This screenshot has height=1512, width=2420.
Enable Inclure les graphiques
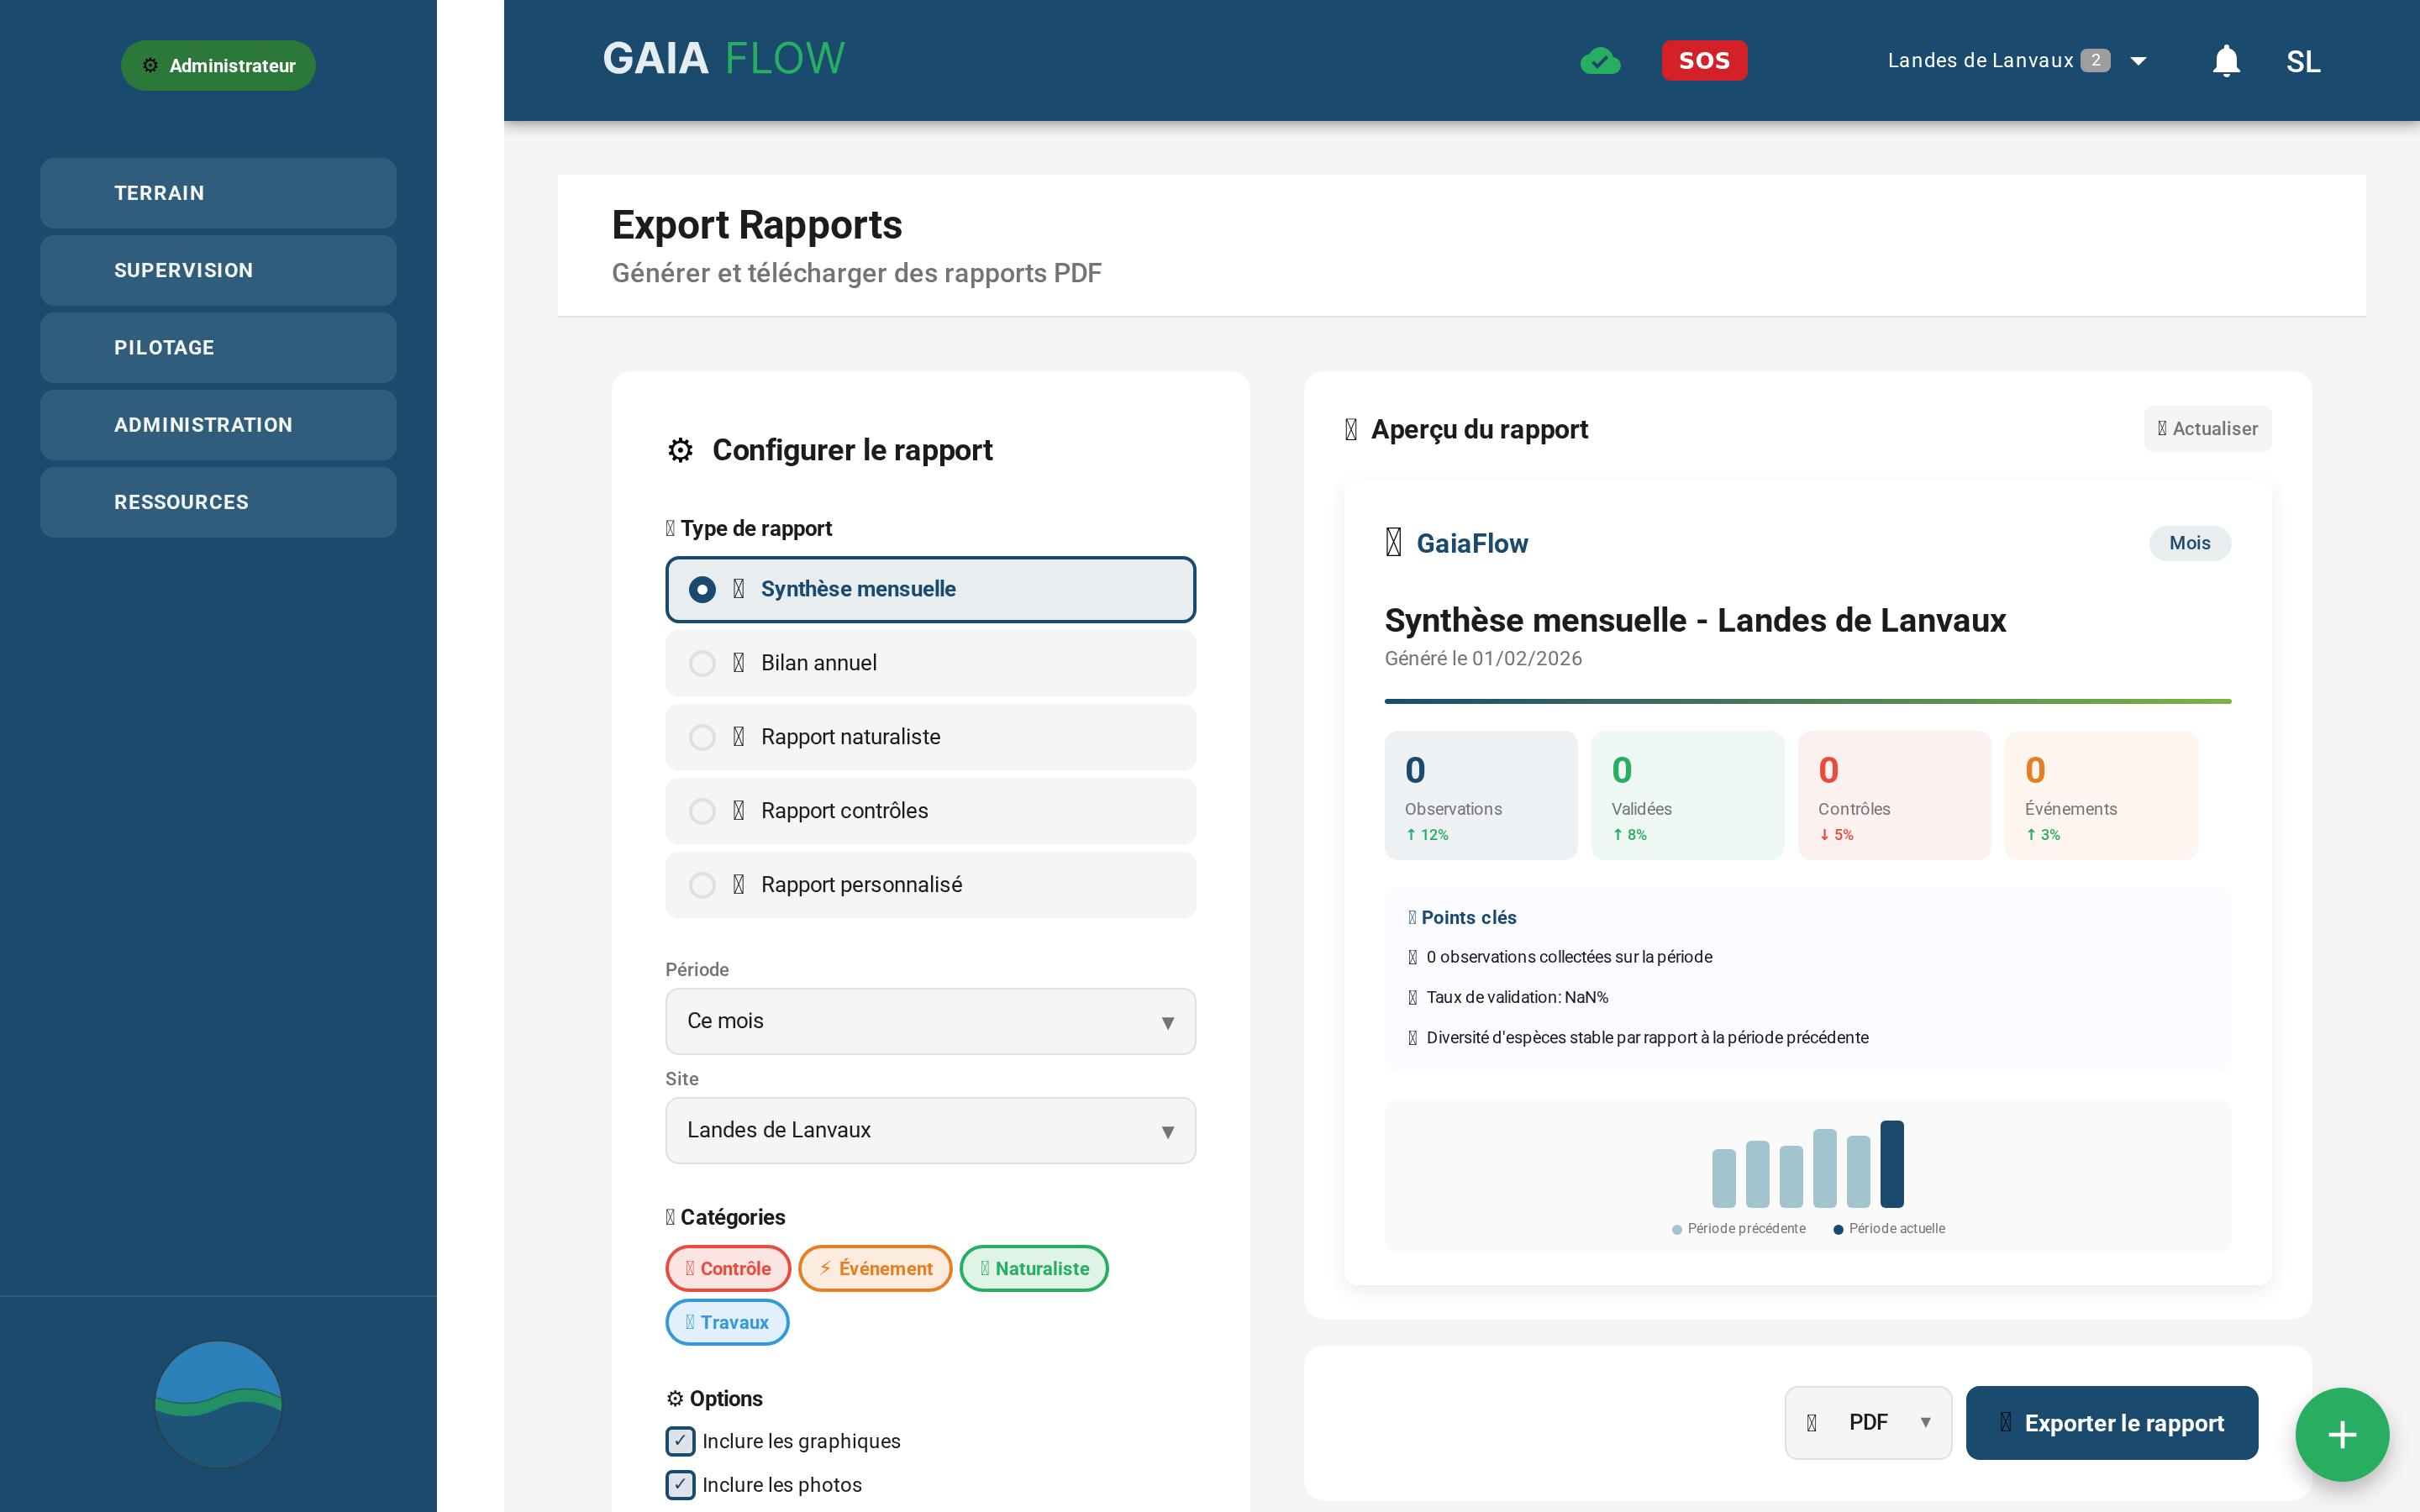coord(680,1441)
